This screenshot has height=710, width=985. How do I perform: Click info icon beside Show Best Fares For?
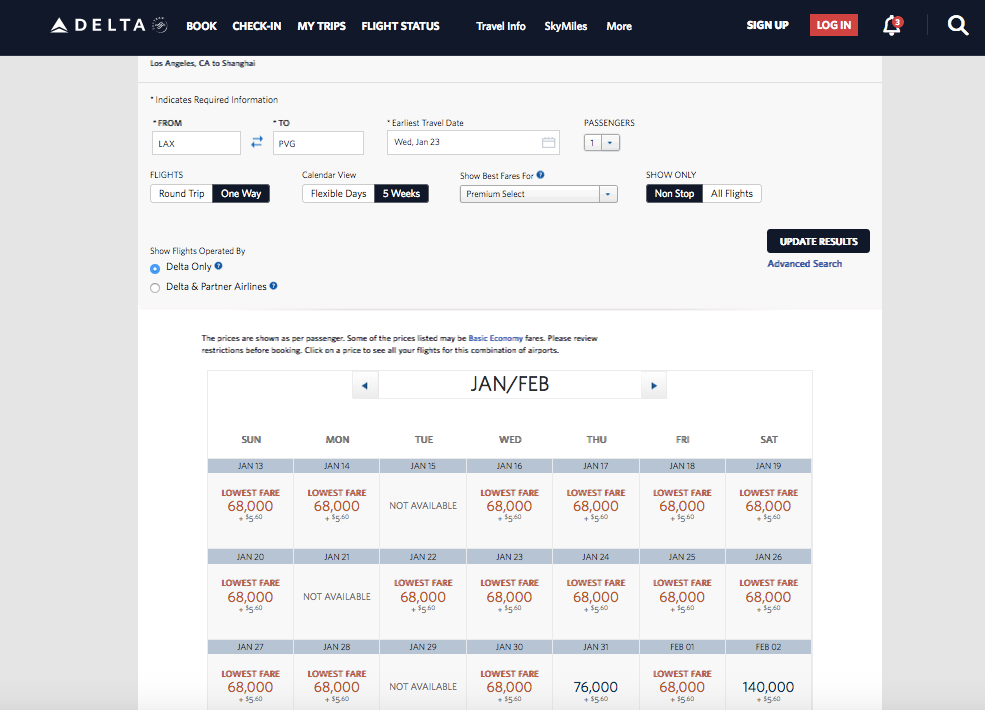(540, 175)
